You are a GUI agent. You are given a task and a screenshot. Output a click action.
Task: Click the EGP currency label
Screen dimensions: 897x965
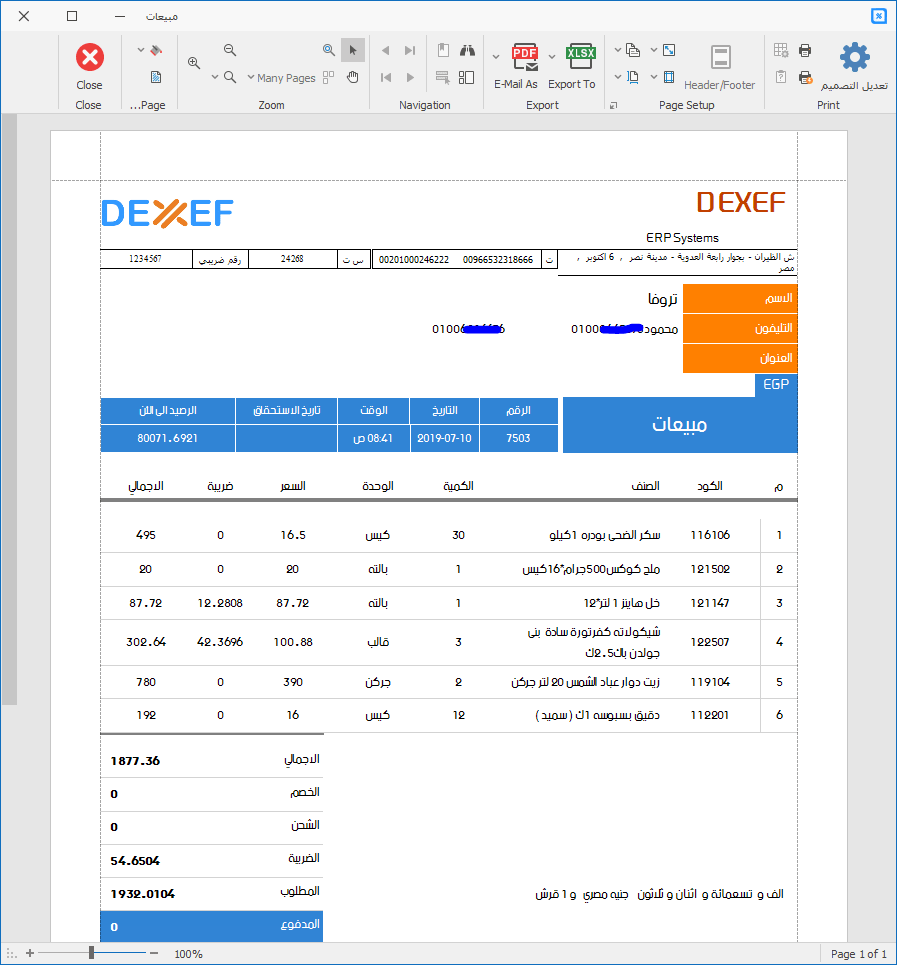tap(776, 385)
